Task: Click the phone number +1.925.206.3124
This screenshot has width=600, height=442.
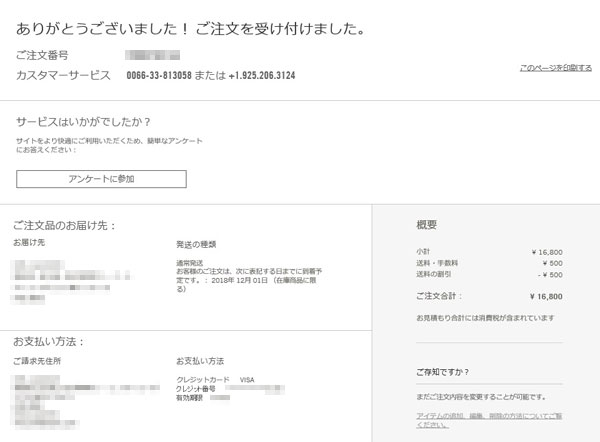Action: [262, 75]
